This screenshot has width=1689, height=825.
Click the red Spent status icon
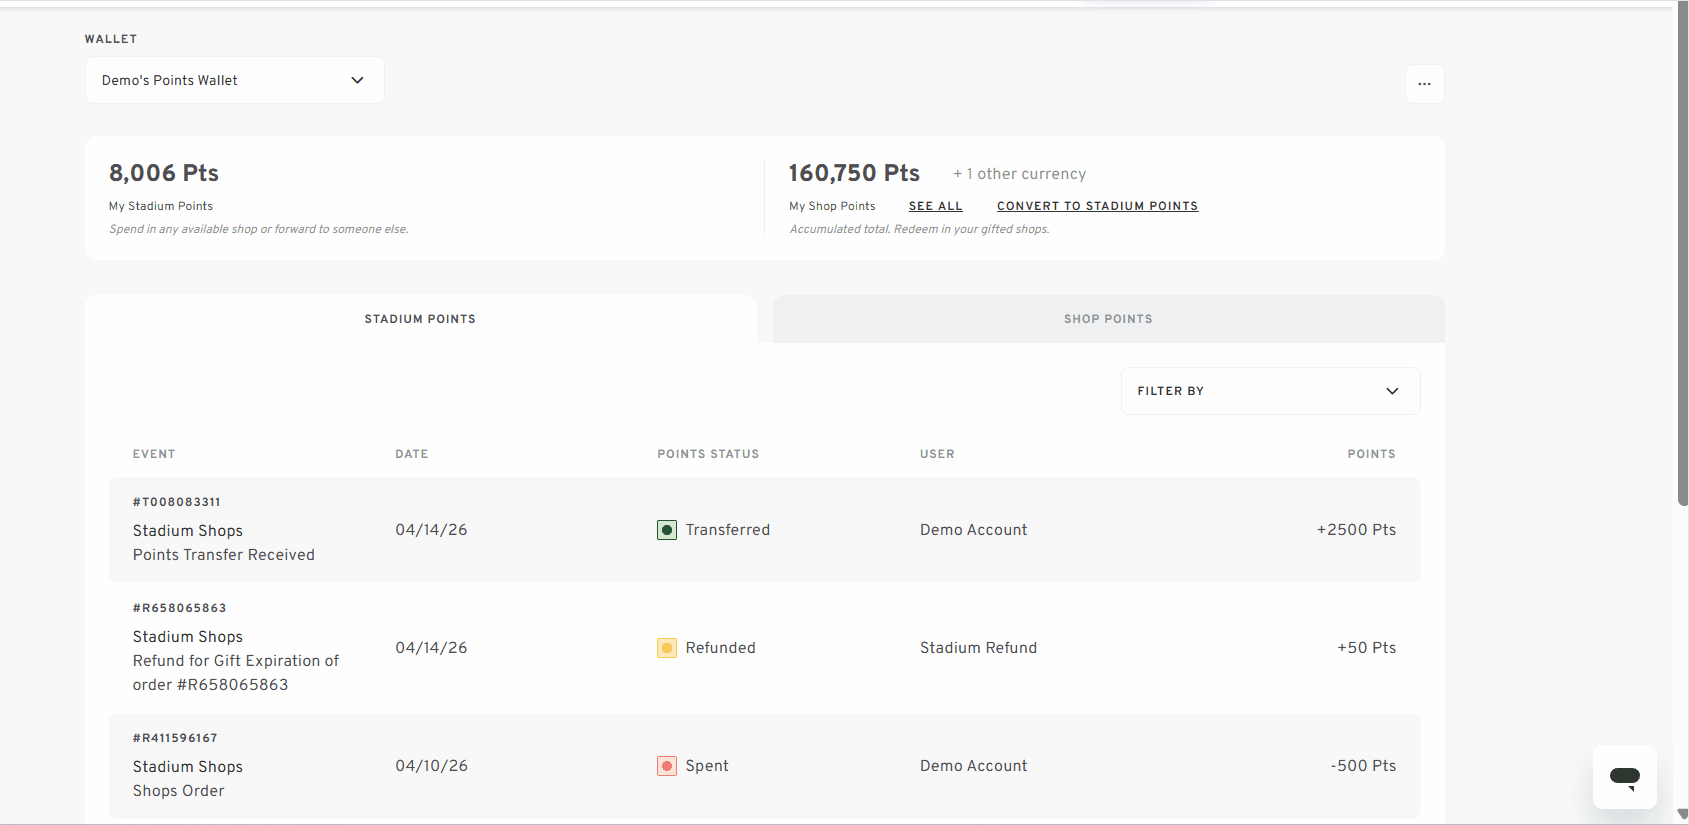(667, 766)
